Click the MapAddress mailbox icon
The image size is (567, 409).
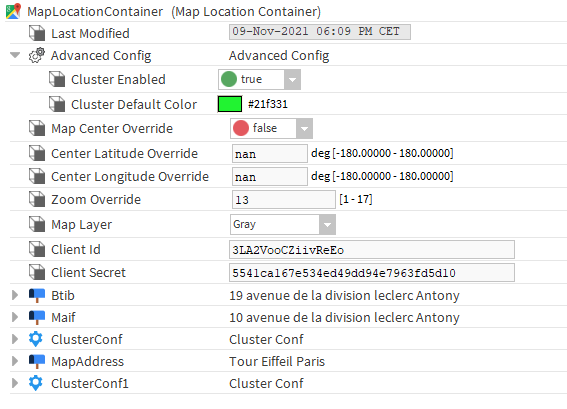pos(37,361)
